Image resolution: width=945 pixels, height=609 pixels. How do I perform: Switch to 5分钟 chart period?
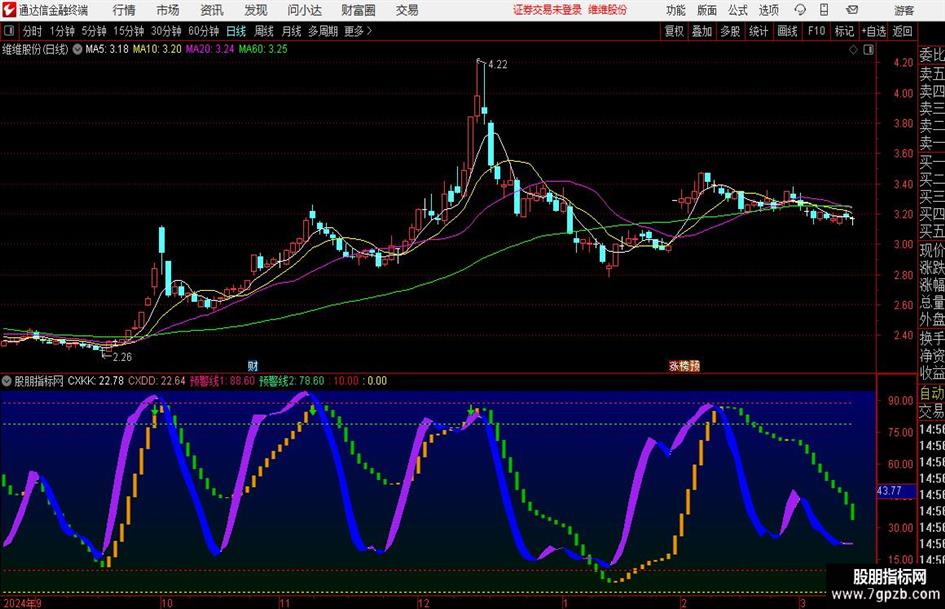point(93,31)
